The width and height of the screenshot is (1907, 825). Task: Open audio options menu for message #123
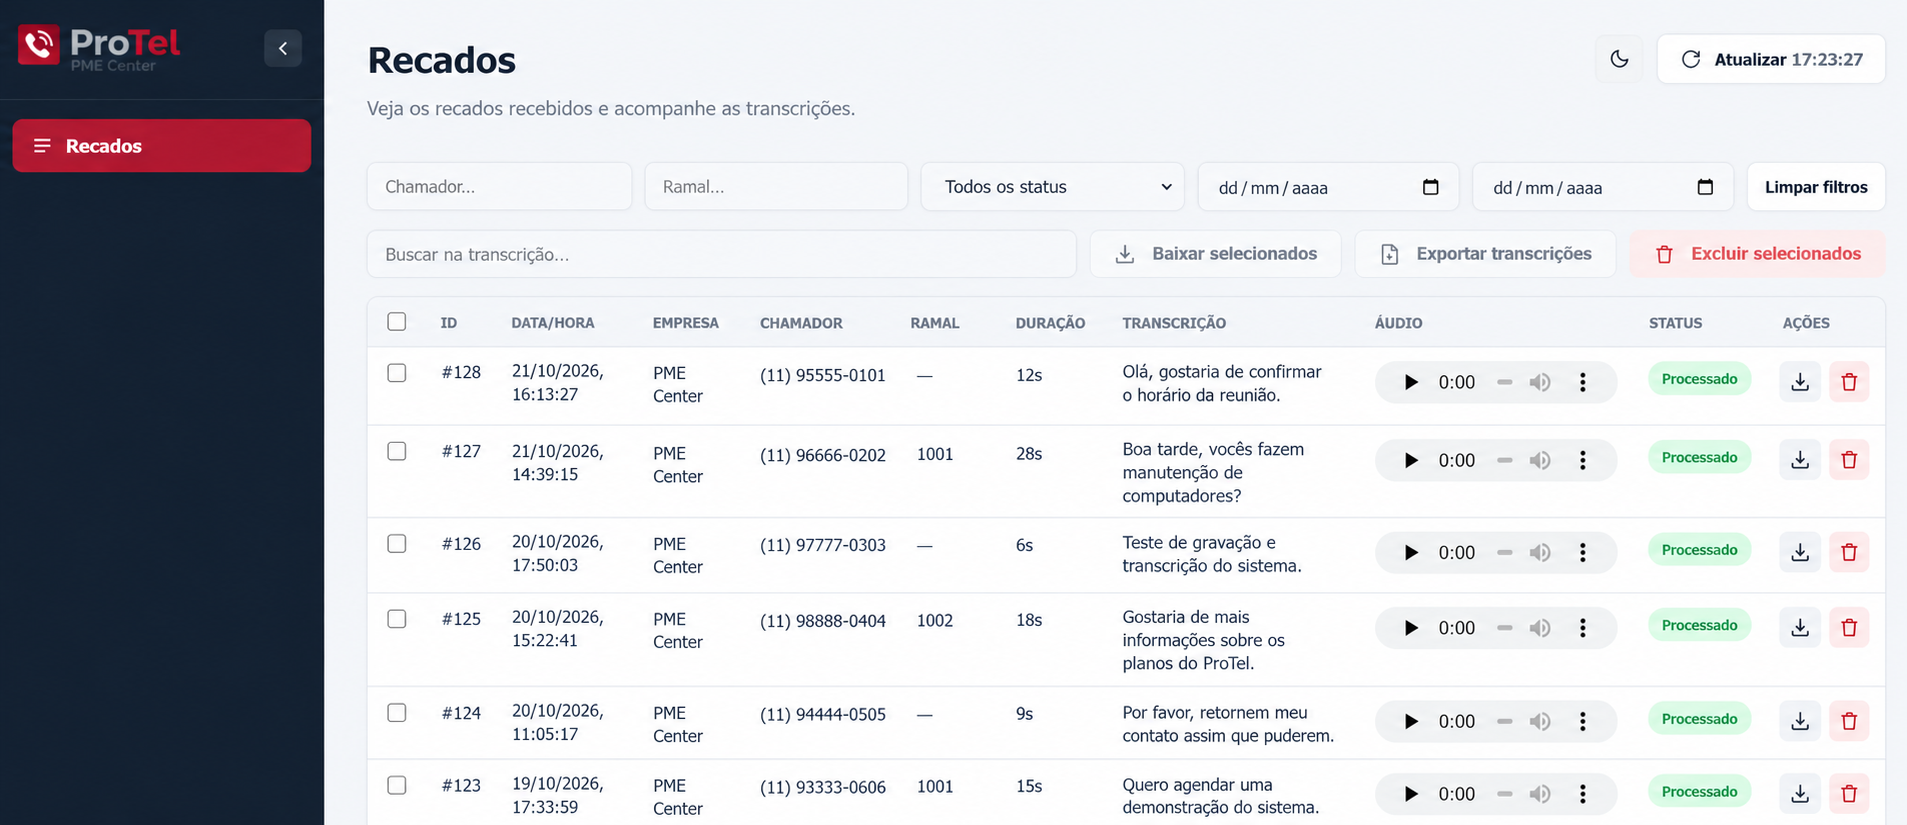(1583, 794)
